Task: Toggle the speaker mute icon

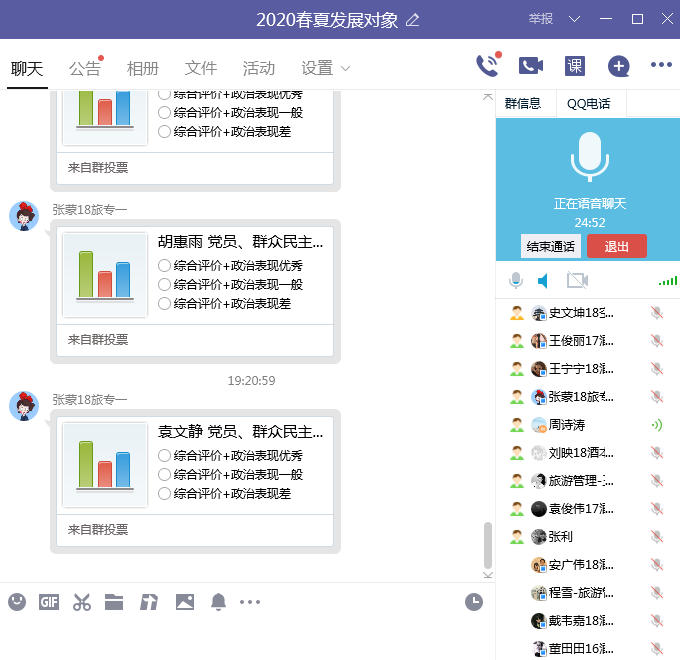Action: [x=543, y=281]
